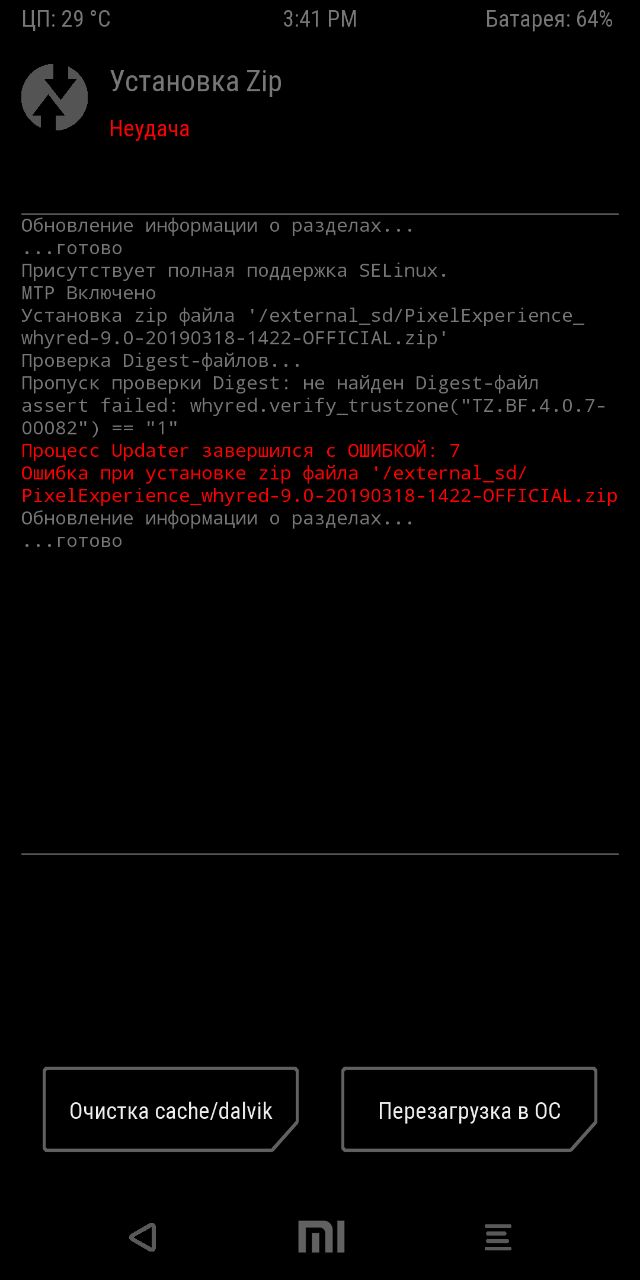This screenshot has height=1280, width=640.
Task: Tap the Проверка Digest-файлов log line
Action: click(x=161, y=361)
